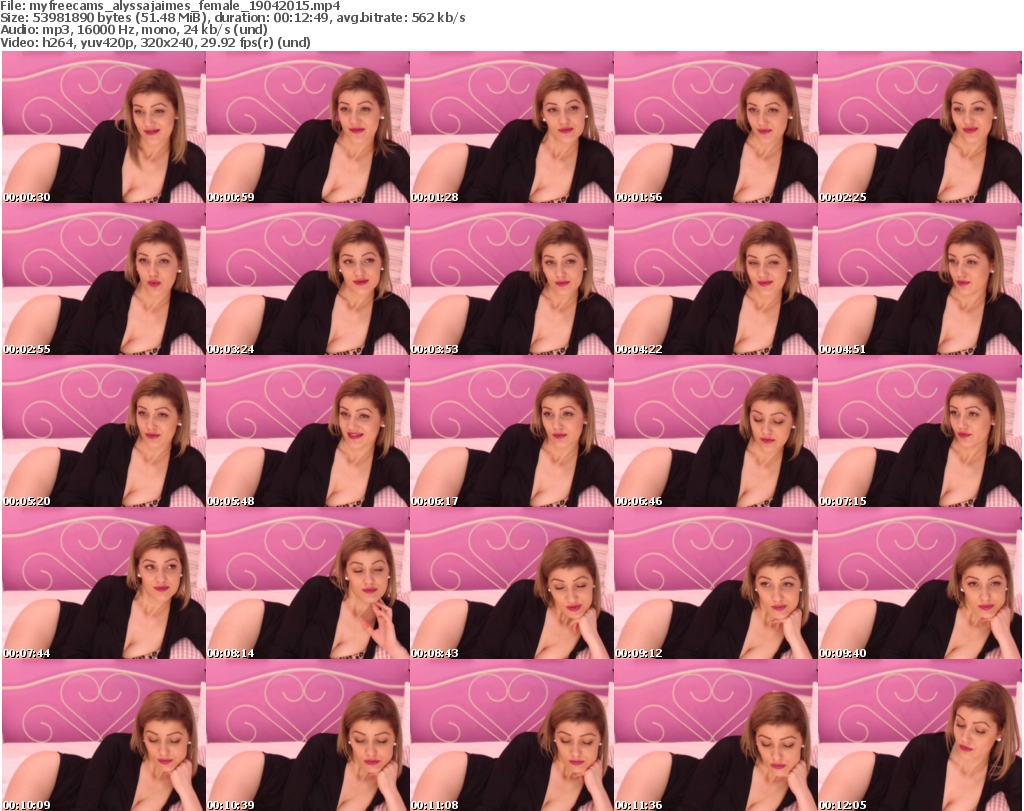Select the thumbnail stamped 00:01:28

coord(511,127)
